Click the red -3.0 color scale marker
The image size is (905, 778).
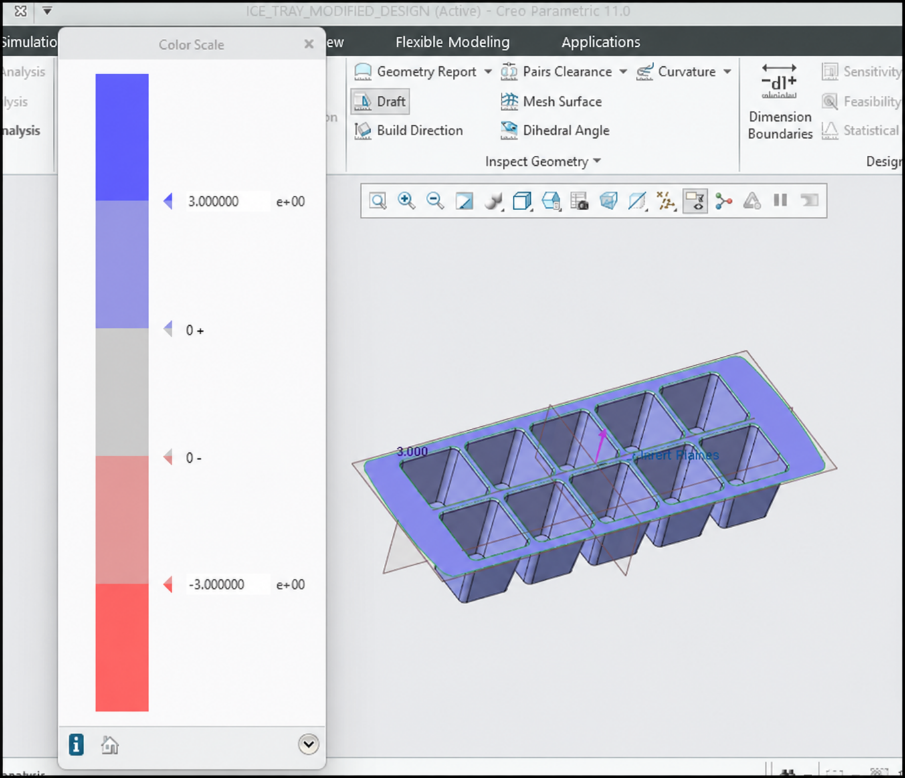[x=168, y=585]
